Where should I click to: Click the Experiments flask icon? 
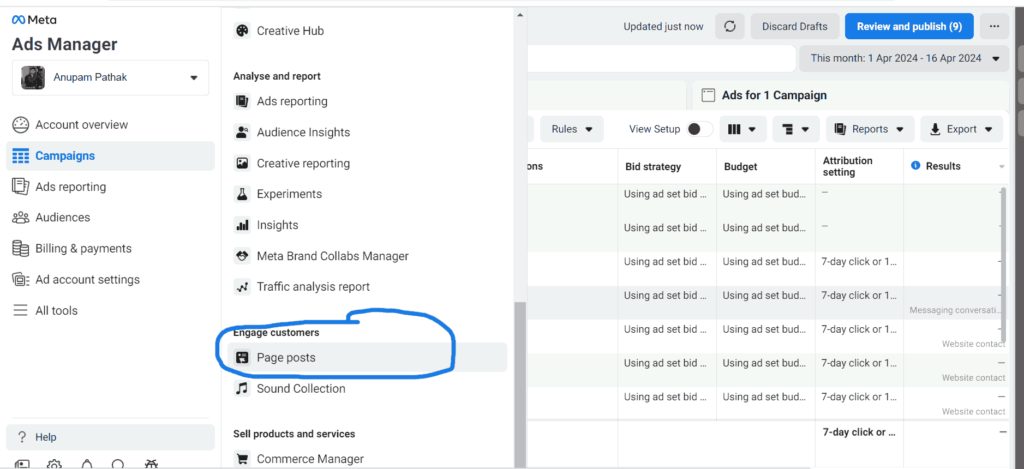click(x=242, y=194)
